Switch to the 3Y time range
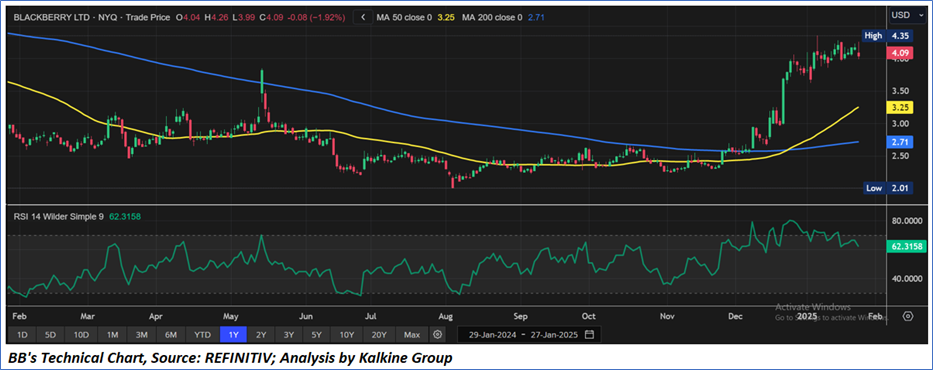The width and height of the screenshot is (933, 370). (x=289, y=335)
